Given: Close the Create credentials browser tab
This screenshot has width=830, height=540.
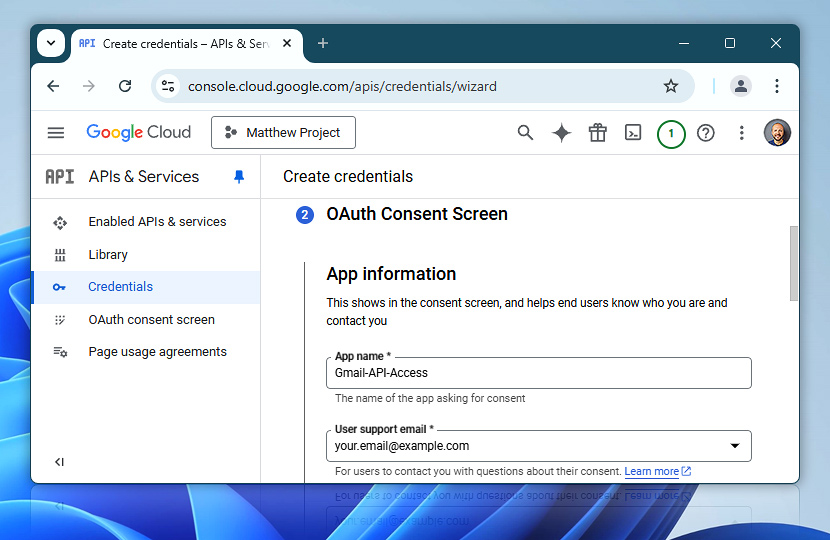Looking at the screenshot, I should 287,43.
